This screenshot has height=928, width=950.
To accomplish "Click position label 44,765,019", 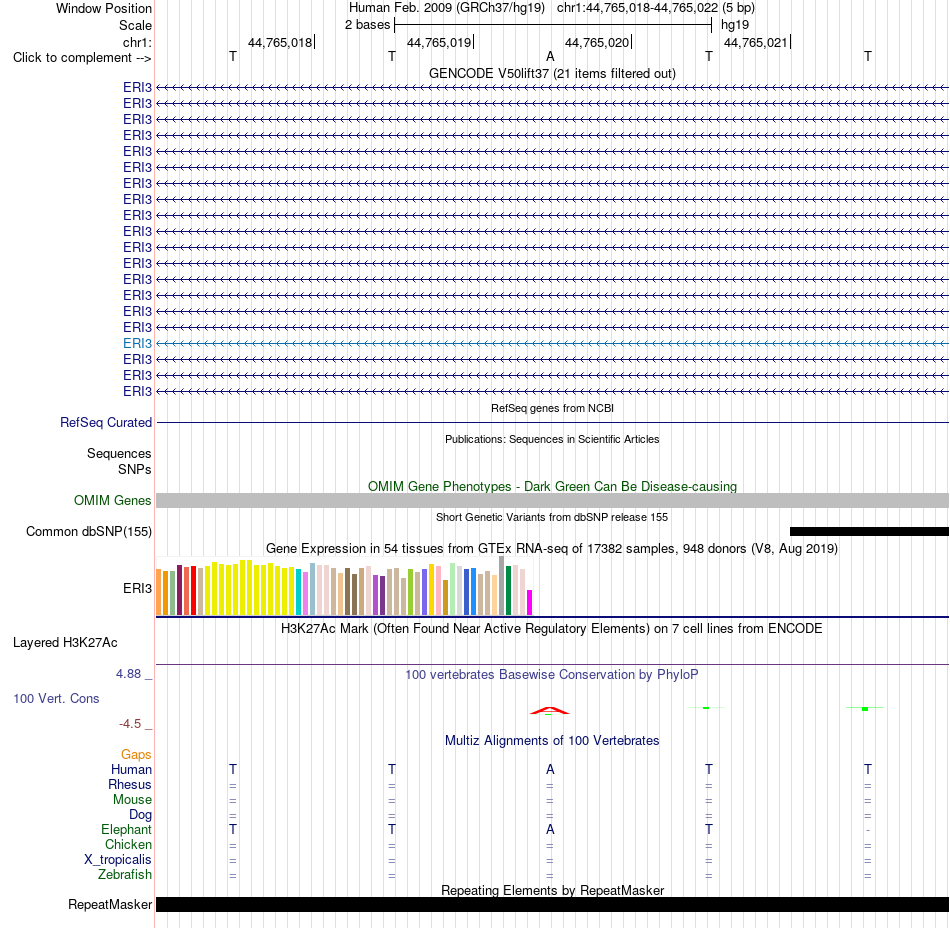I will (x=439, y=42).
